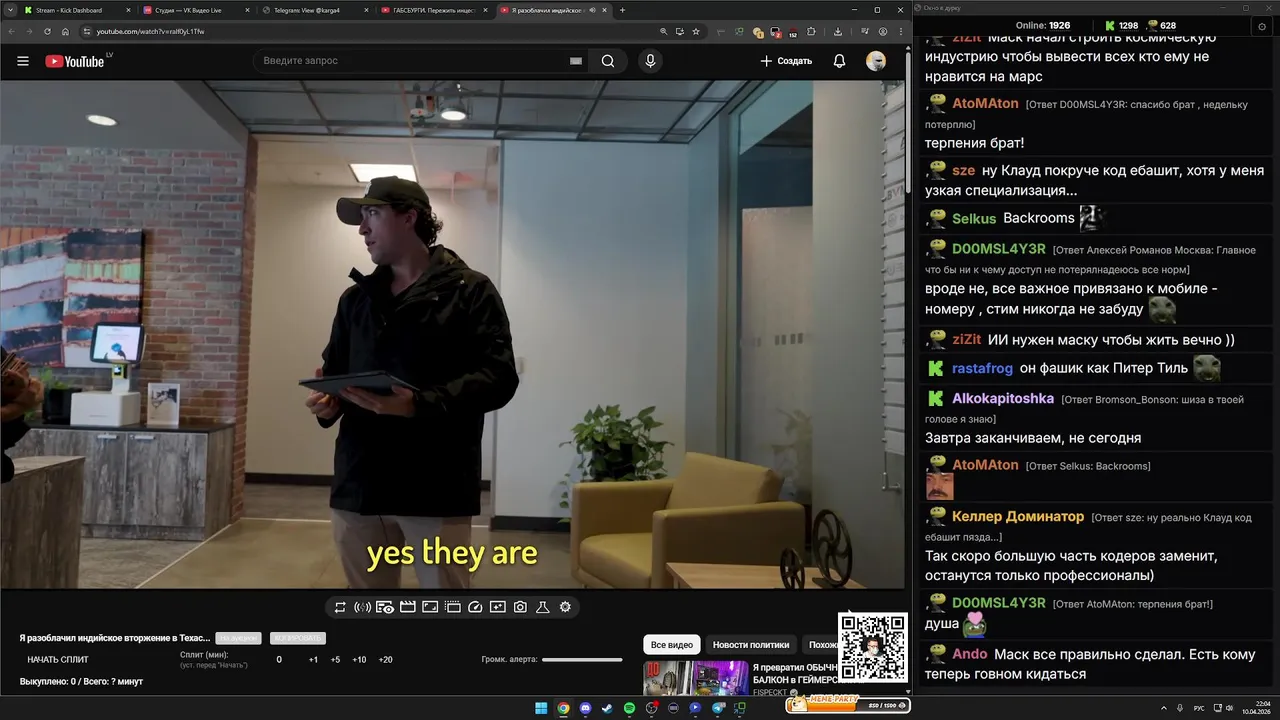Viewport: 1280px width, 720px height.
Task: Open the 'Я превратил ОБЫЧНЫЙ БАЛКОН' video thumbnail
Action: 696,677
